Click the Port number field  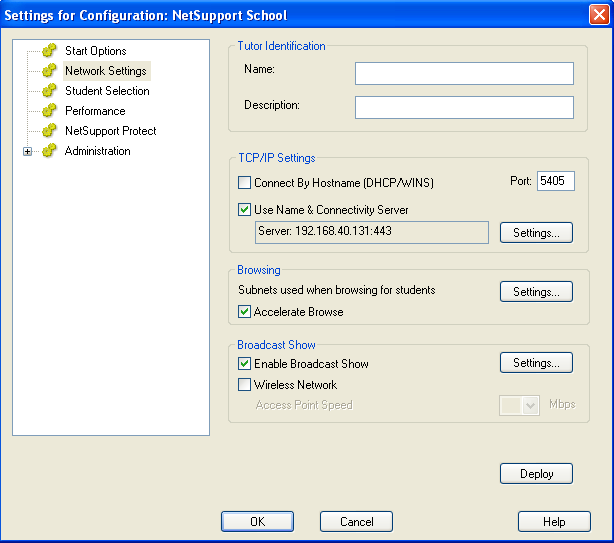point(555,181)
